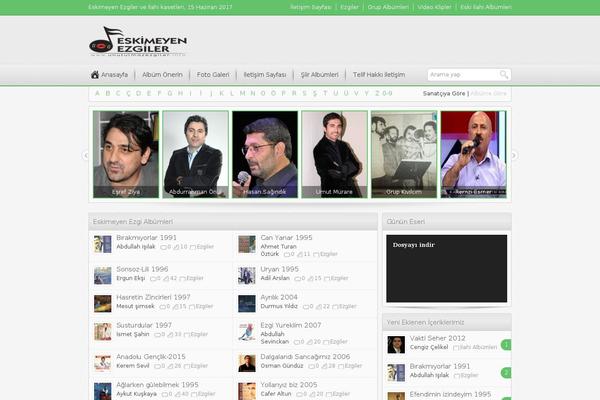Open the Anasayfa home icon

95,75
